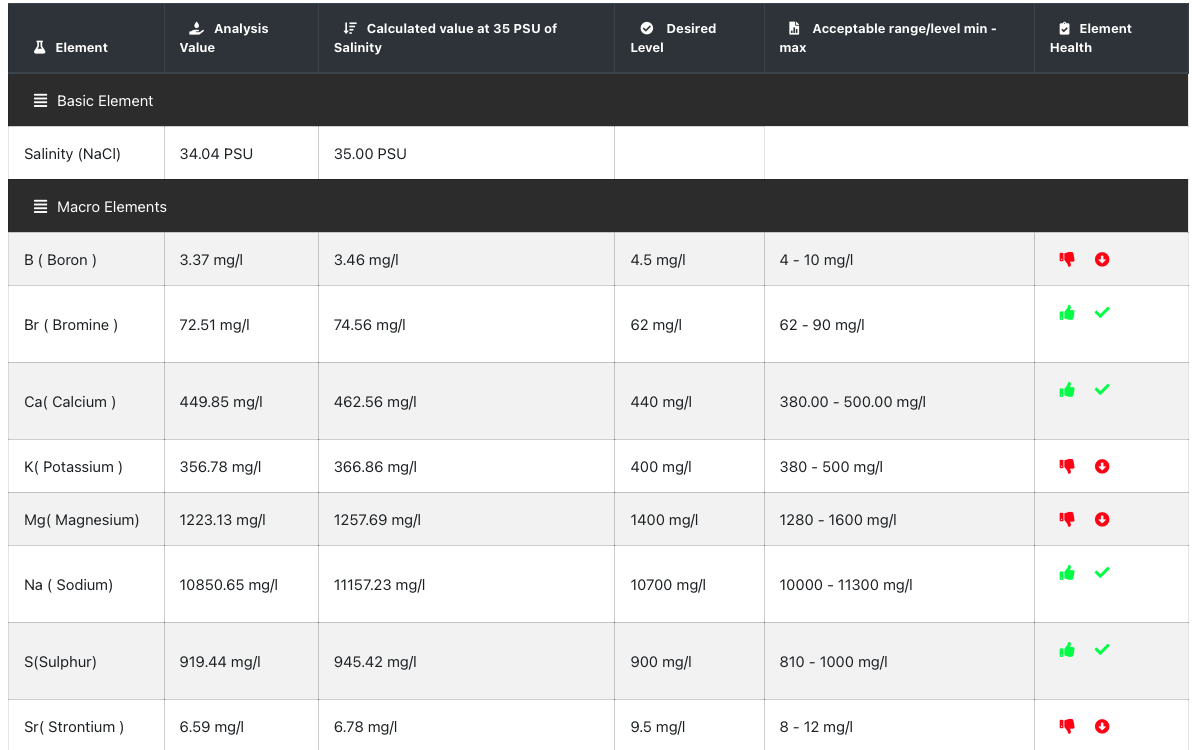
Task: Click the red thumbs-down icon in Magnesium row
Action: [x=1067, y=519]
